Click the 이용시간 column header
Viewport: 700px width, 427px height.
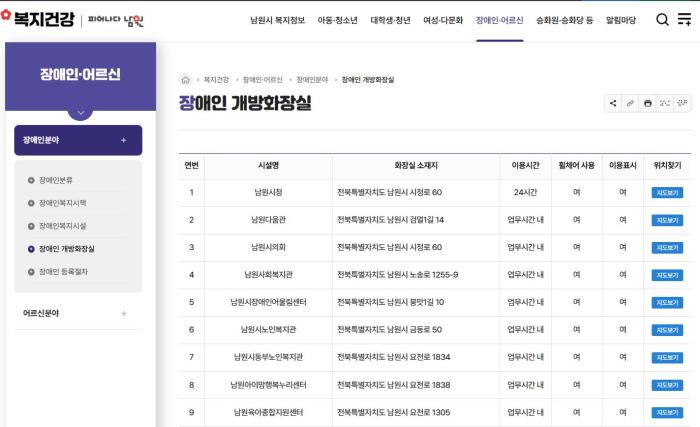click(525, 165)
